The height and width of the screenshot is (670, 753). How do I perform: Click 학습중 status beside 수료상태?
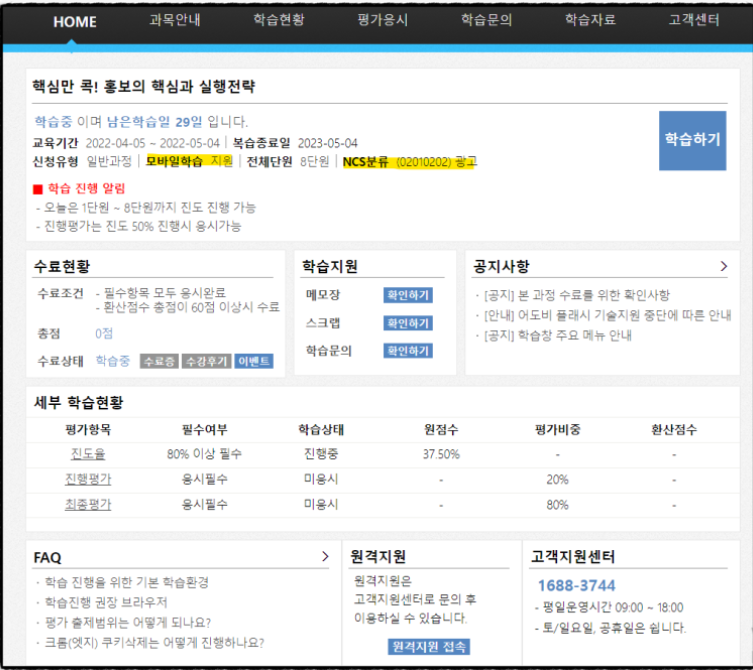tap(113, 361)
